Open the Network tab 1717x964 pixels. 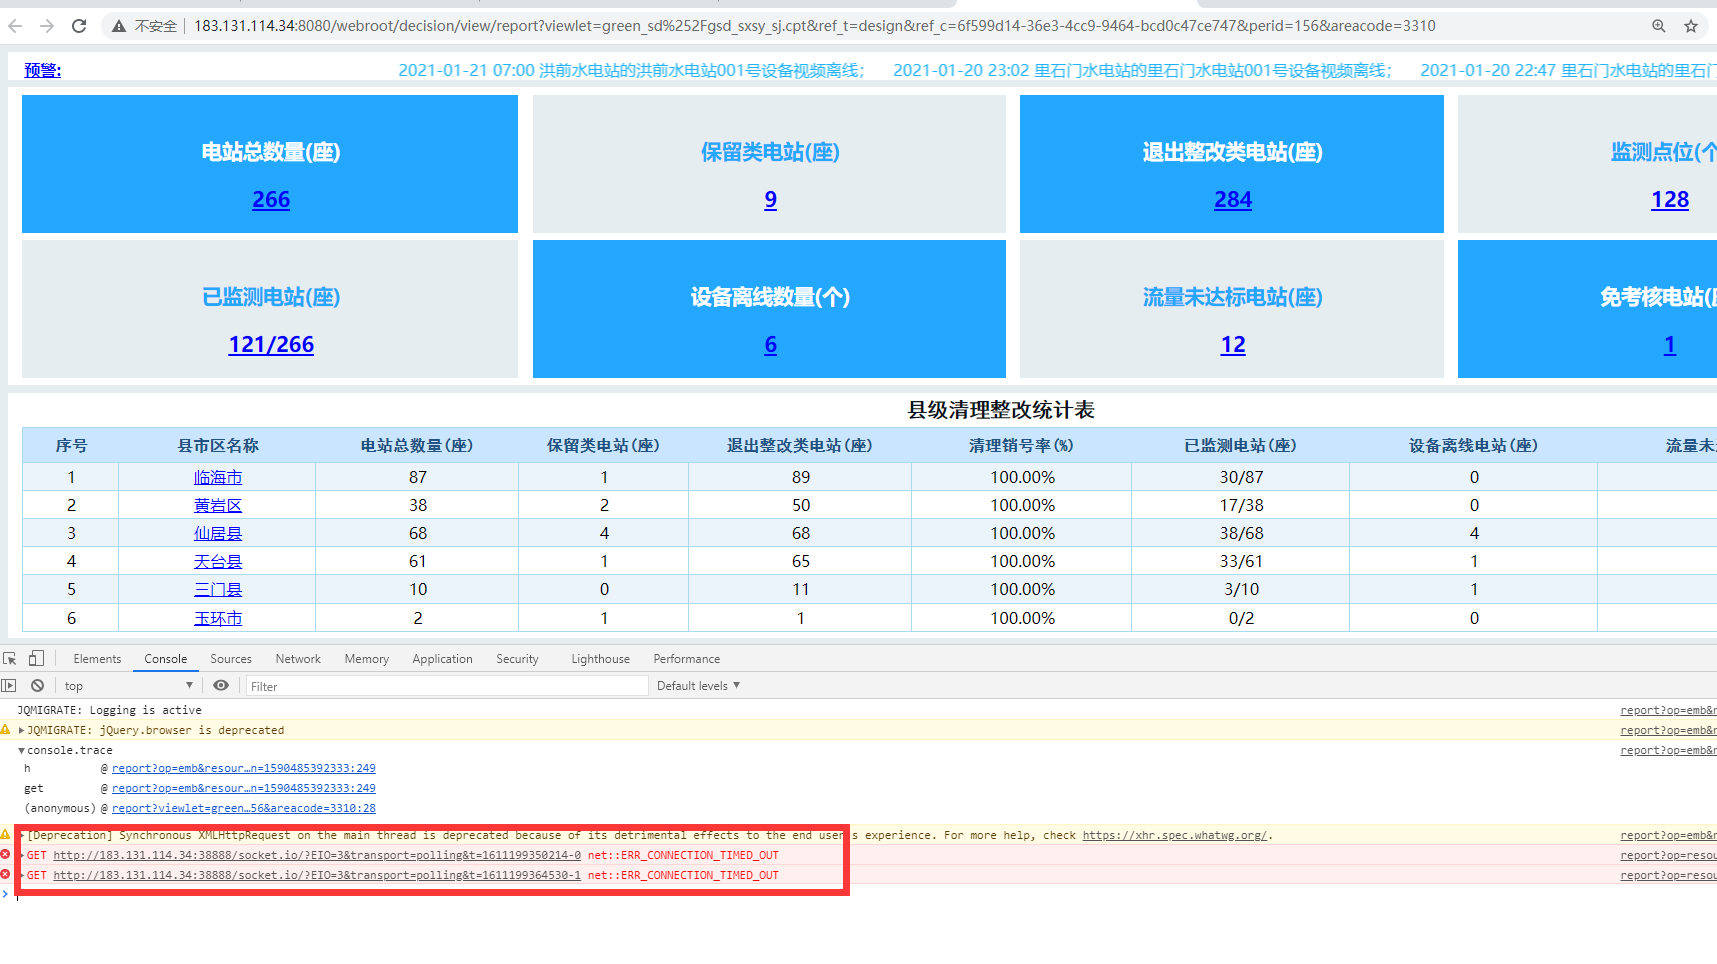click(298, 659)
